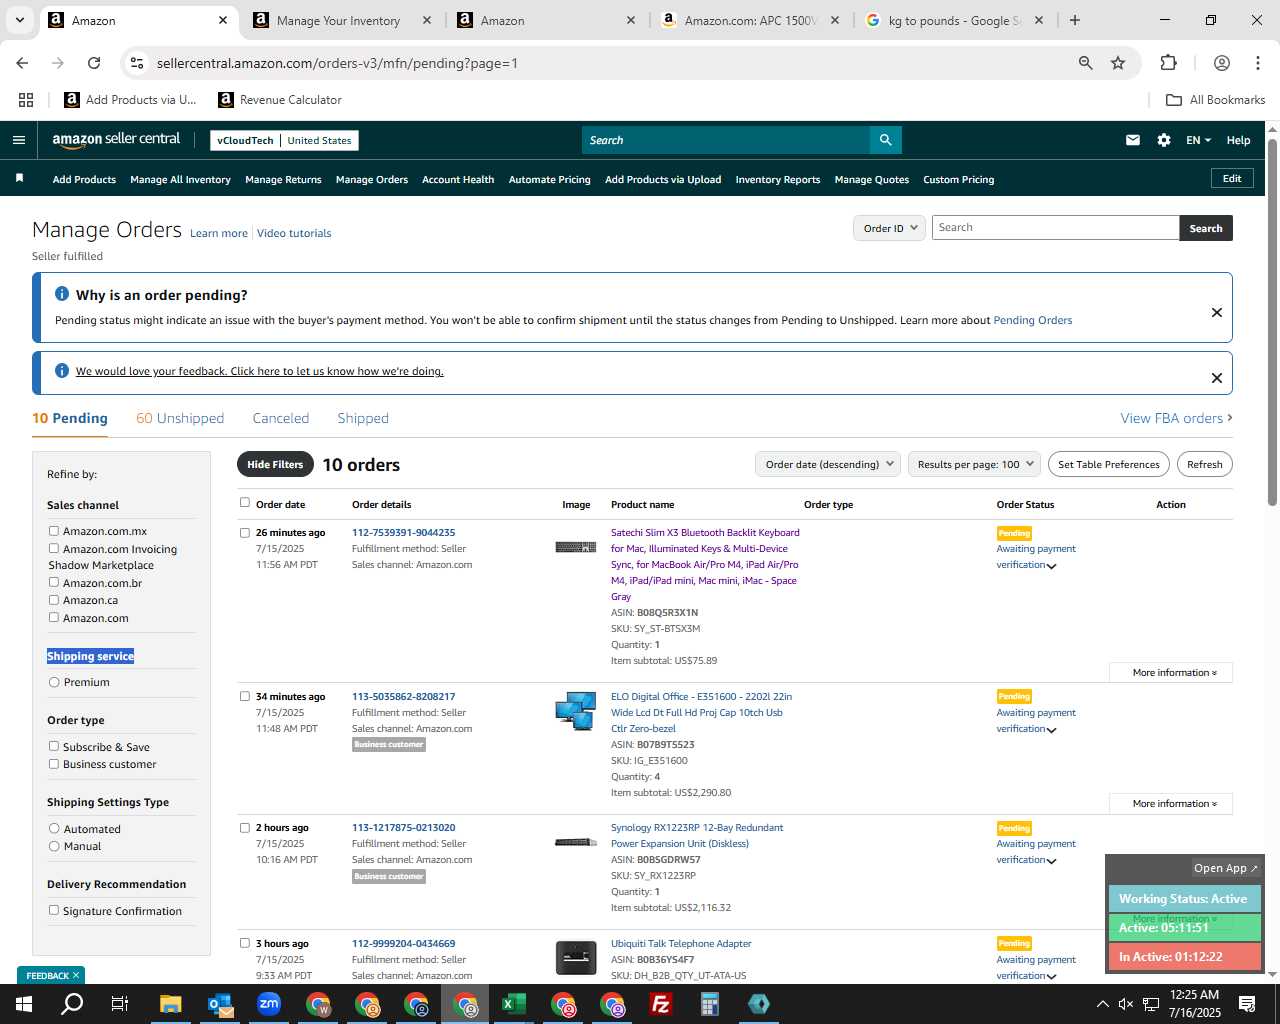Select the Premium shipping service radio

pyautogui.click(x=54, y=682)
